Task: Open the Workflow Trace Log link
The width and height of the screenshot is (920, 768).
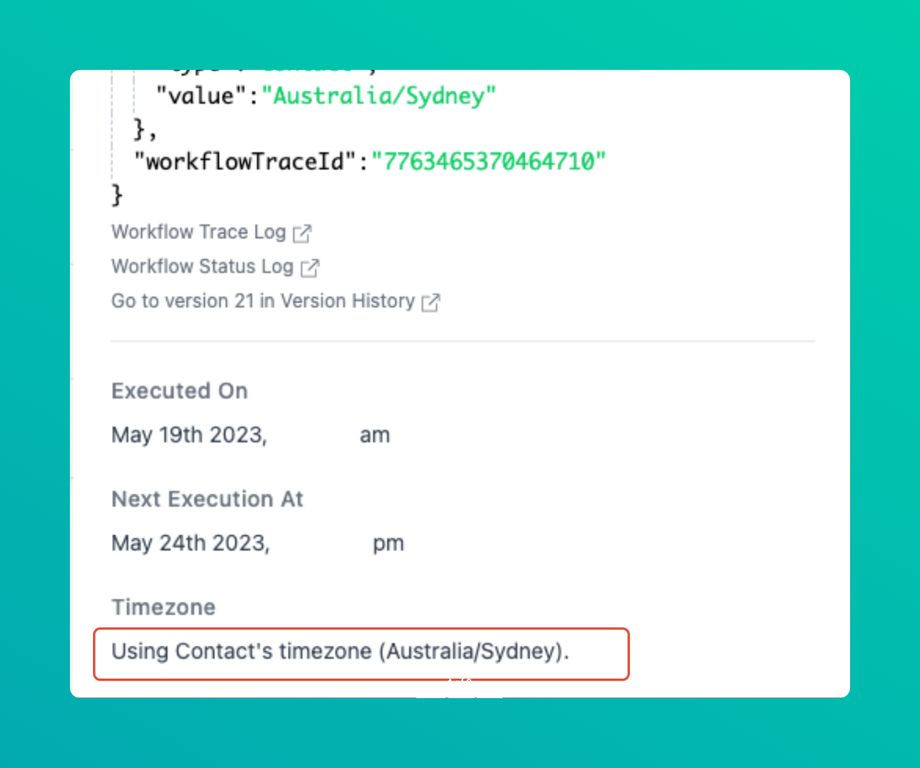Action: tap(199, 232)
